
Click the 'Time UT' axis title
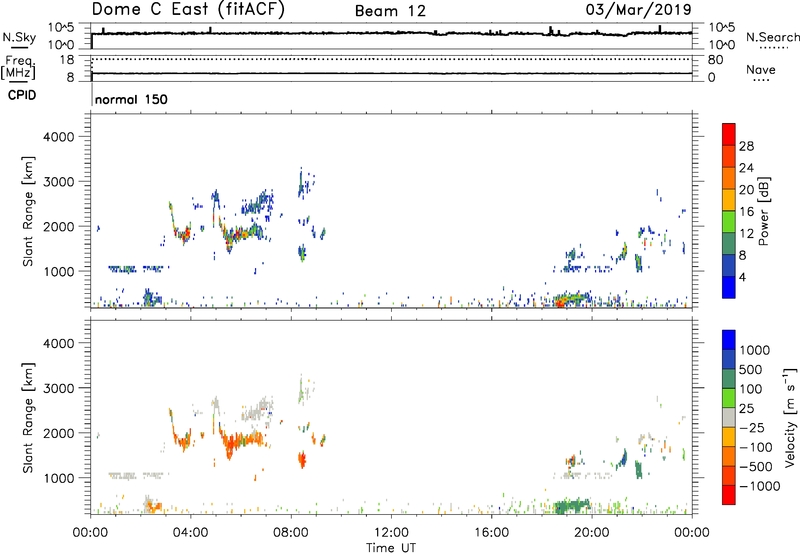click(391, 548)
